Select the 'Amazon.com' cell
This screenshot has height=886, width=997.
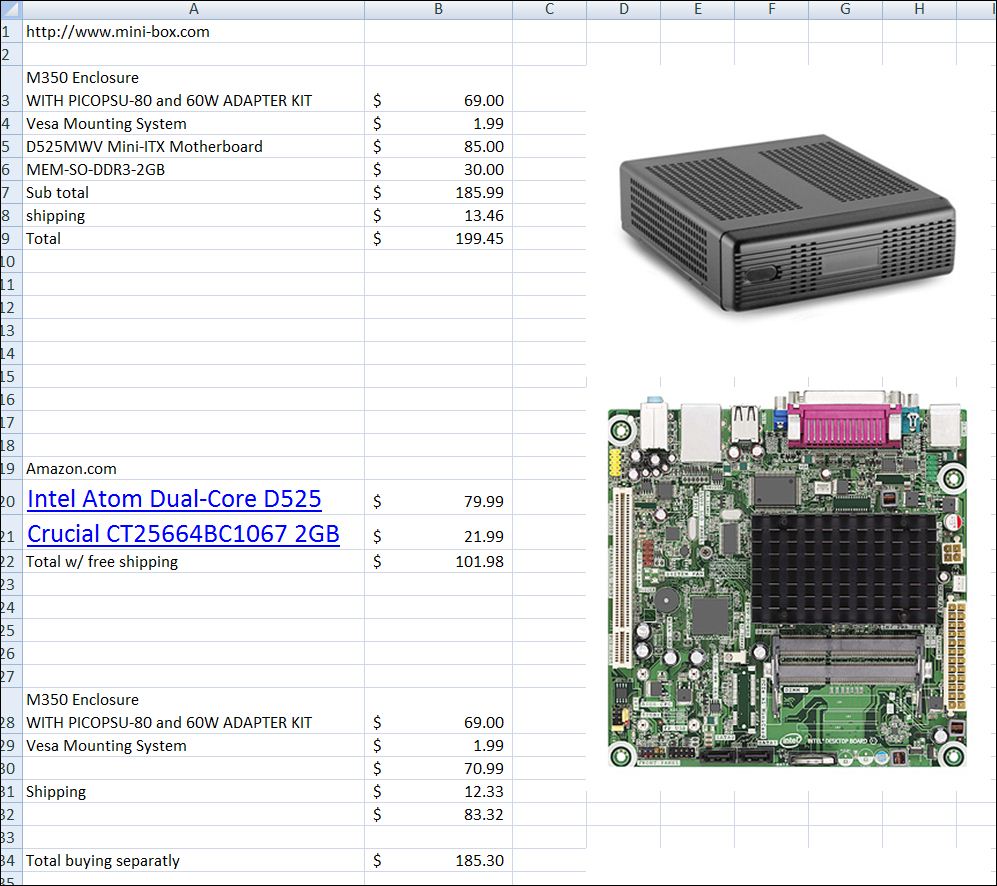[194, 468]
